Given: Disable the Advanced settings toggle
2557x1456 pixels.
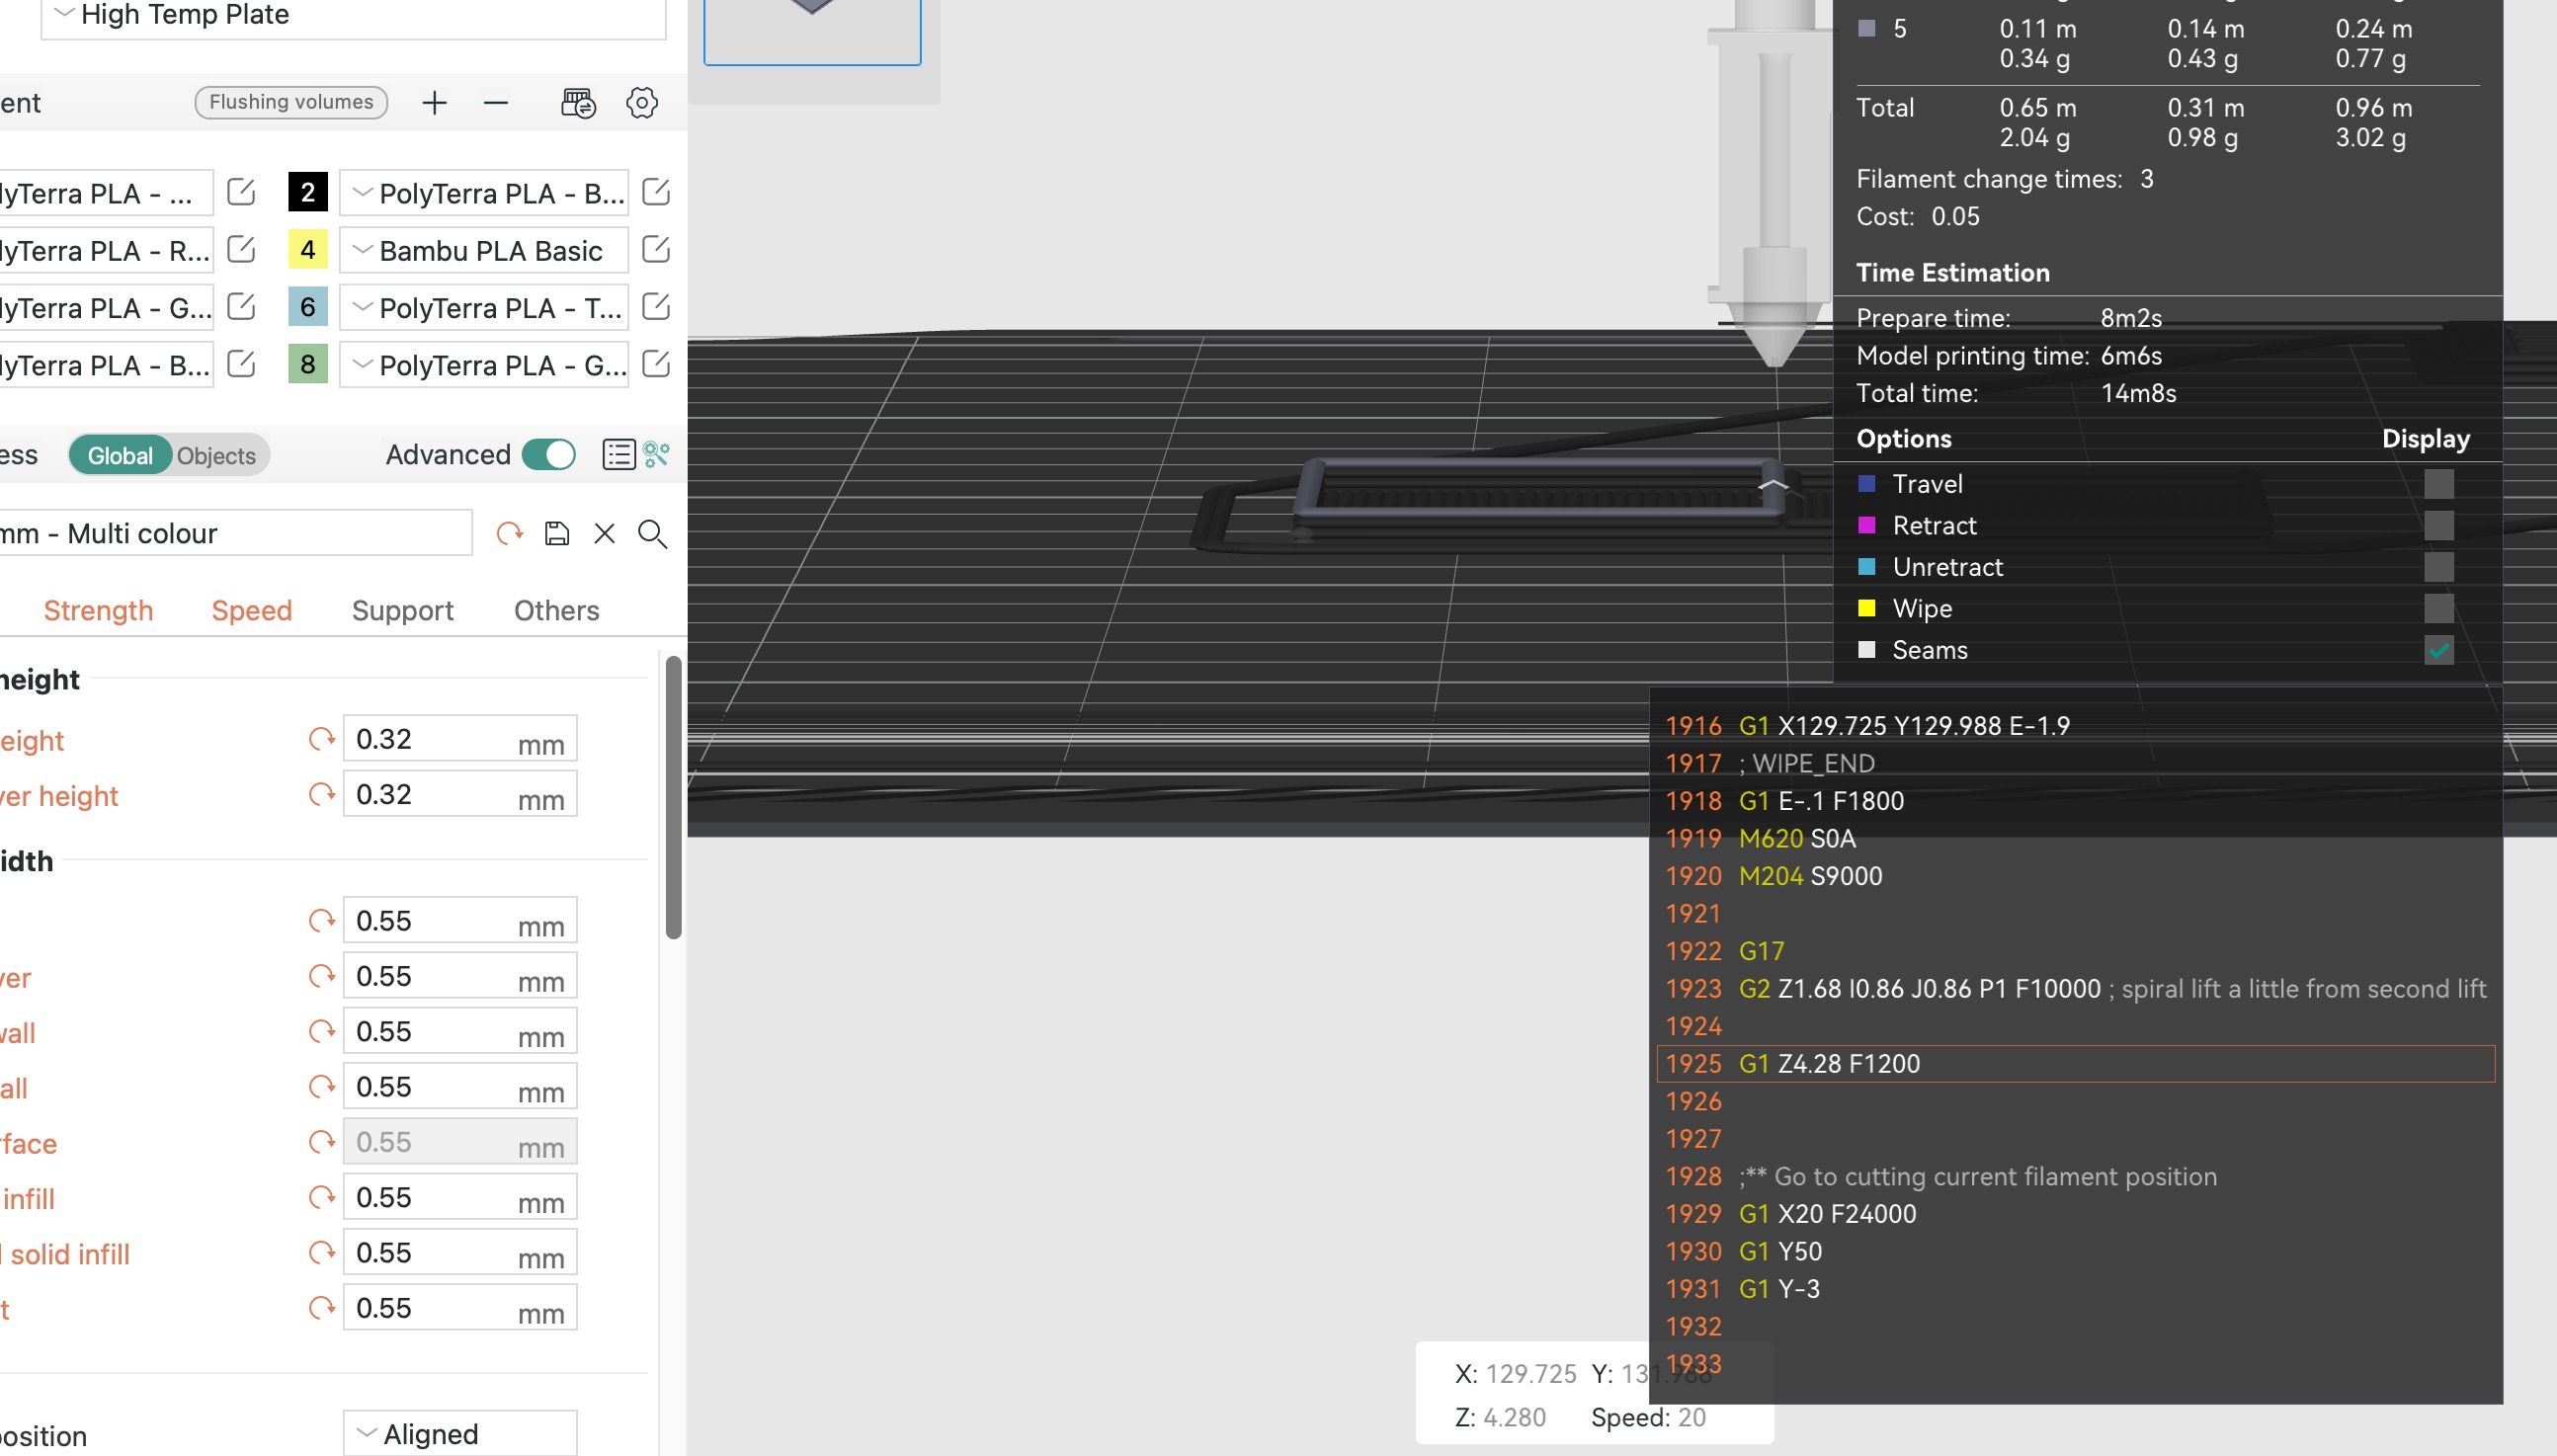Looking at the screenshot, I should point(549,454).
